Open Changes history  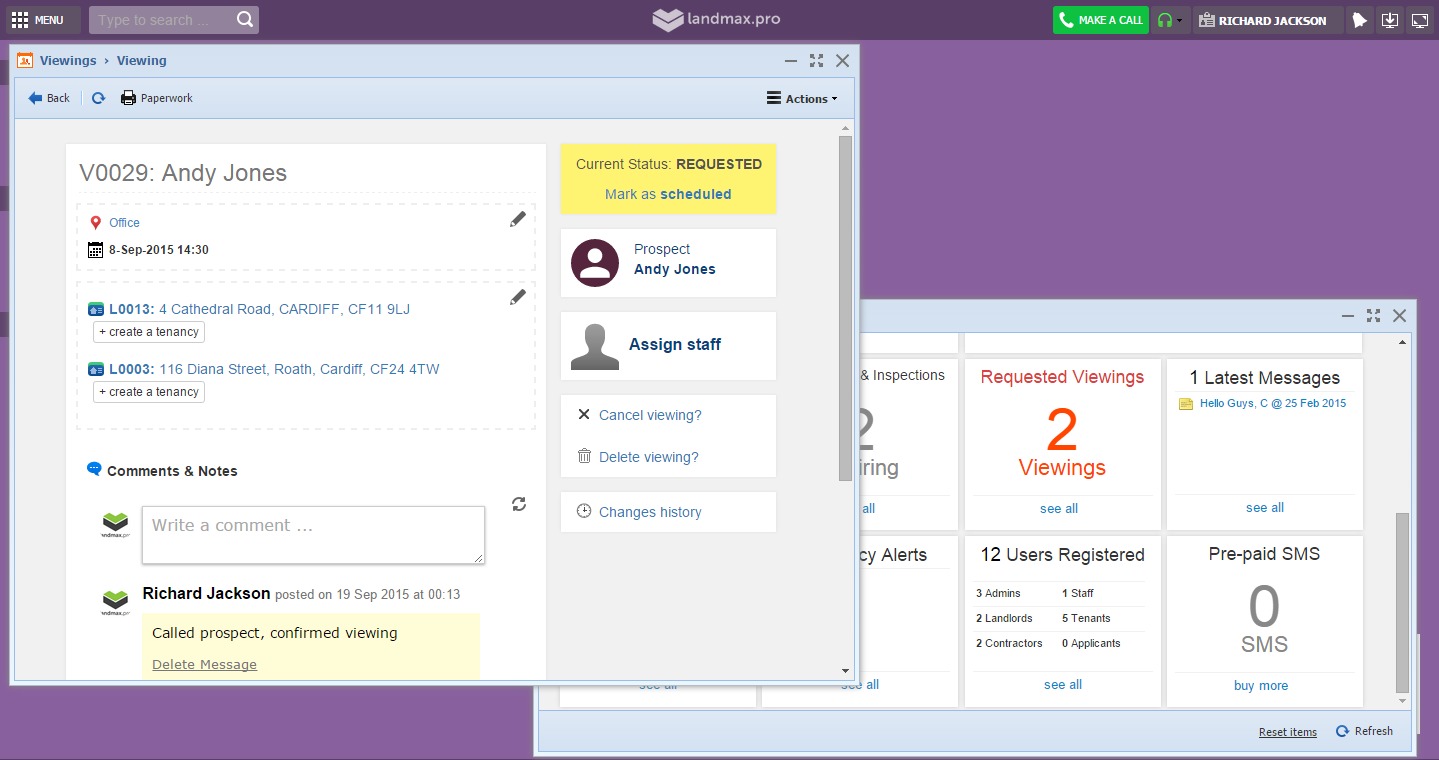coord(650,512)
